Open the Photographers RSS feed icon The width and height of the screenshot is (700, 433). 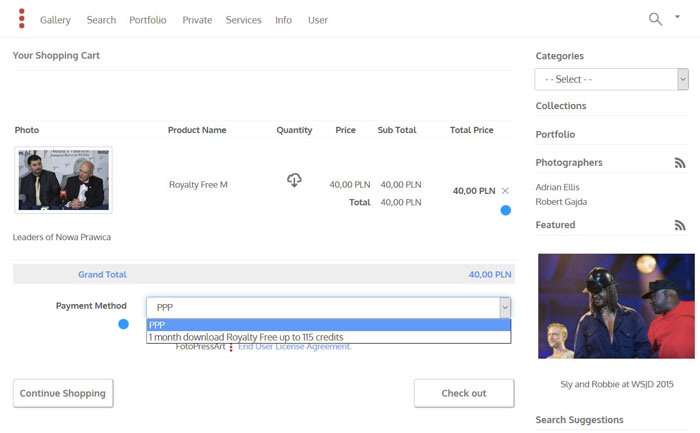pyautogui.click(x=679, y=163)
